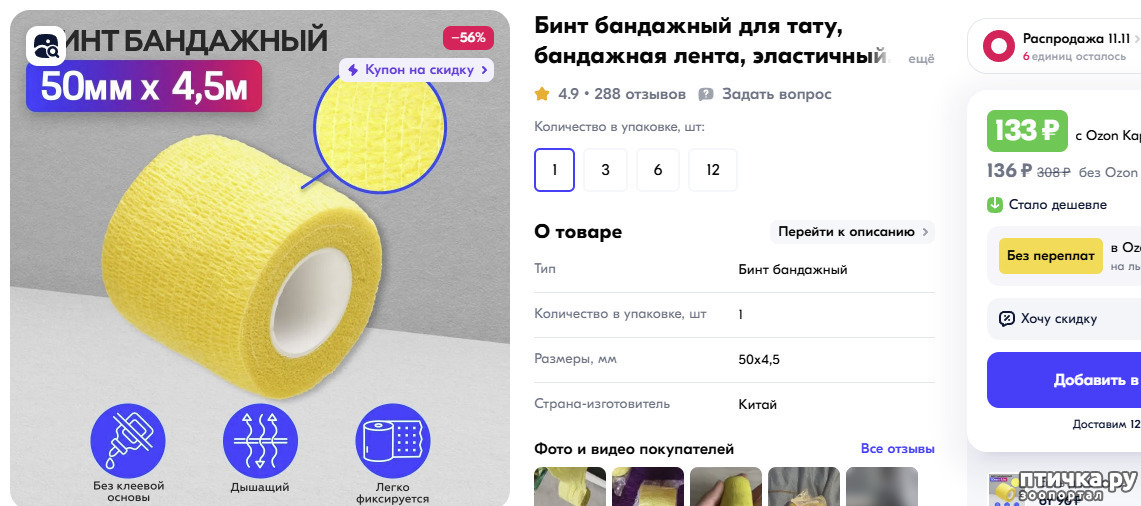1141x506 pixels.
Task: Open the first customer photo thumbnail
Action: [570, 486]
